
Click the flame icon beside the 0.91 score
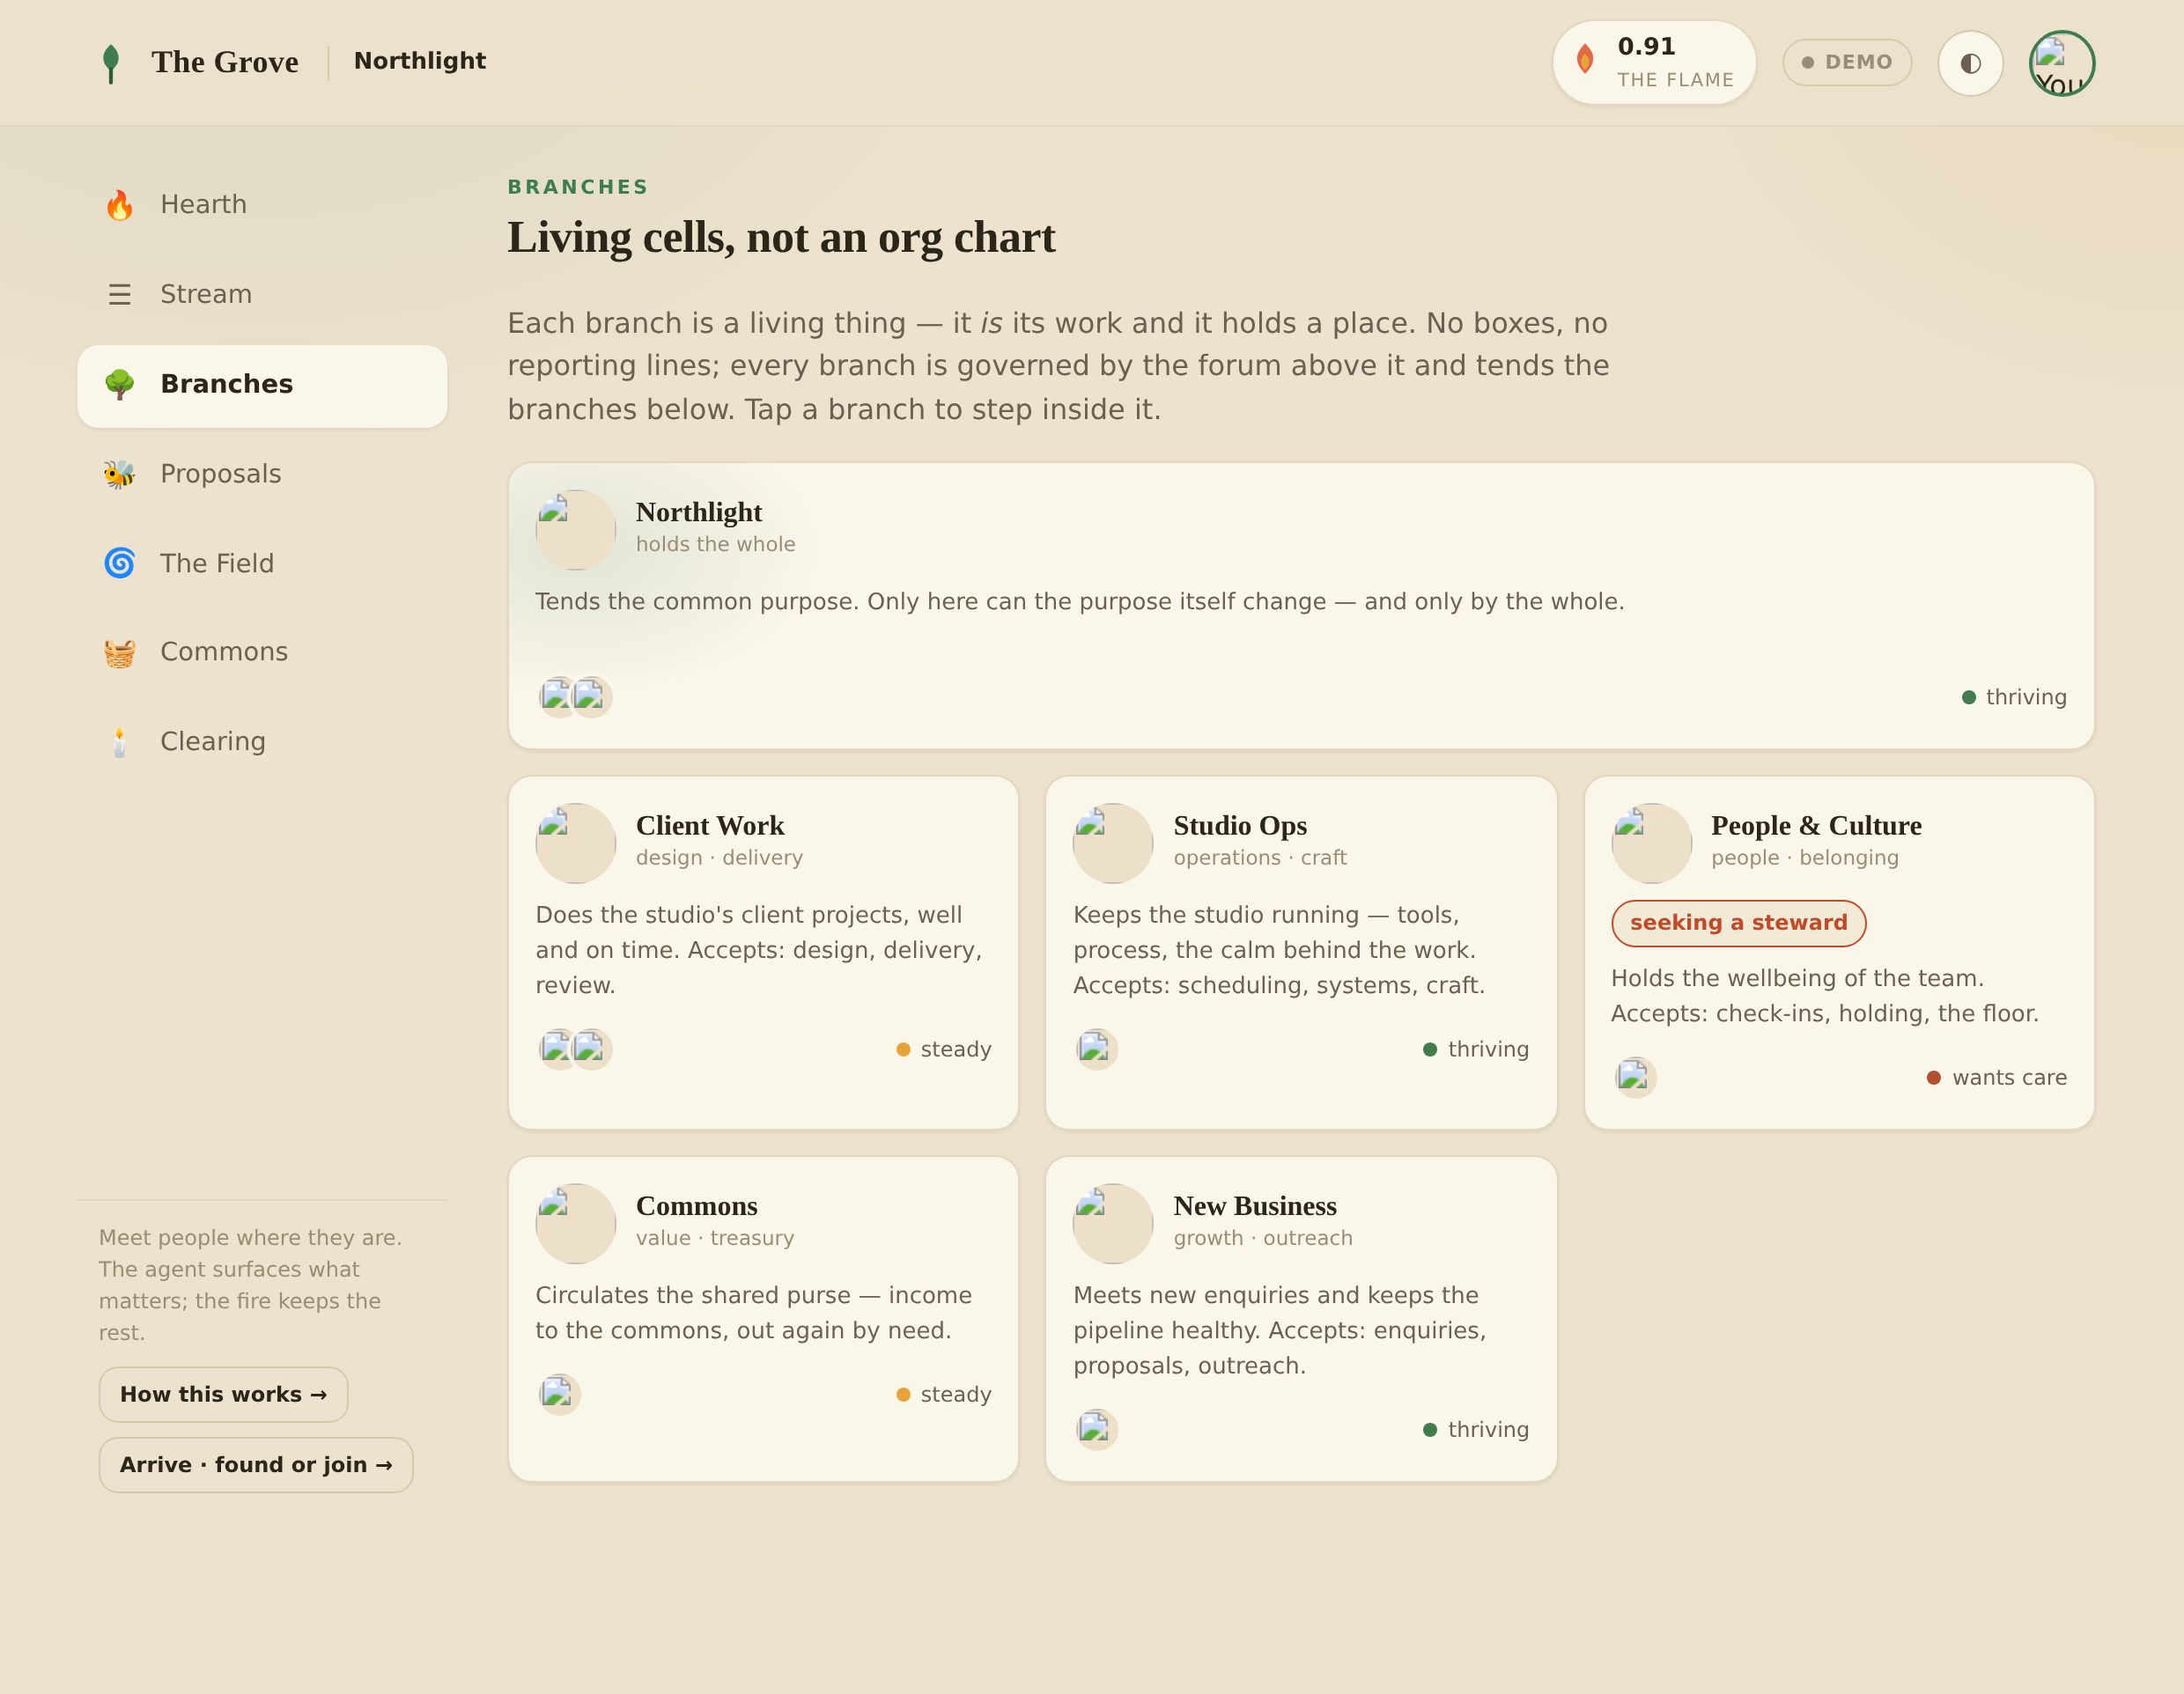pyautogui.click(x=1585, y=60)
